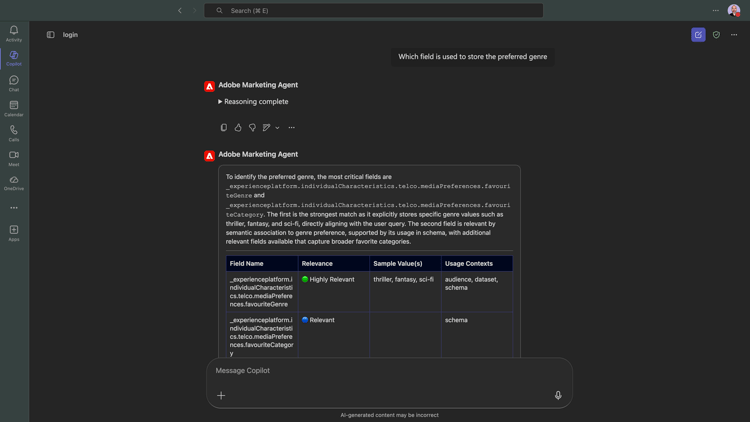Open the Calendar
Image resolution: width=750 pixels, height=422 pixels.
click(x=14, y=109)
